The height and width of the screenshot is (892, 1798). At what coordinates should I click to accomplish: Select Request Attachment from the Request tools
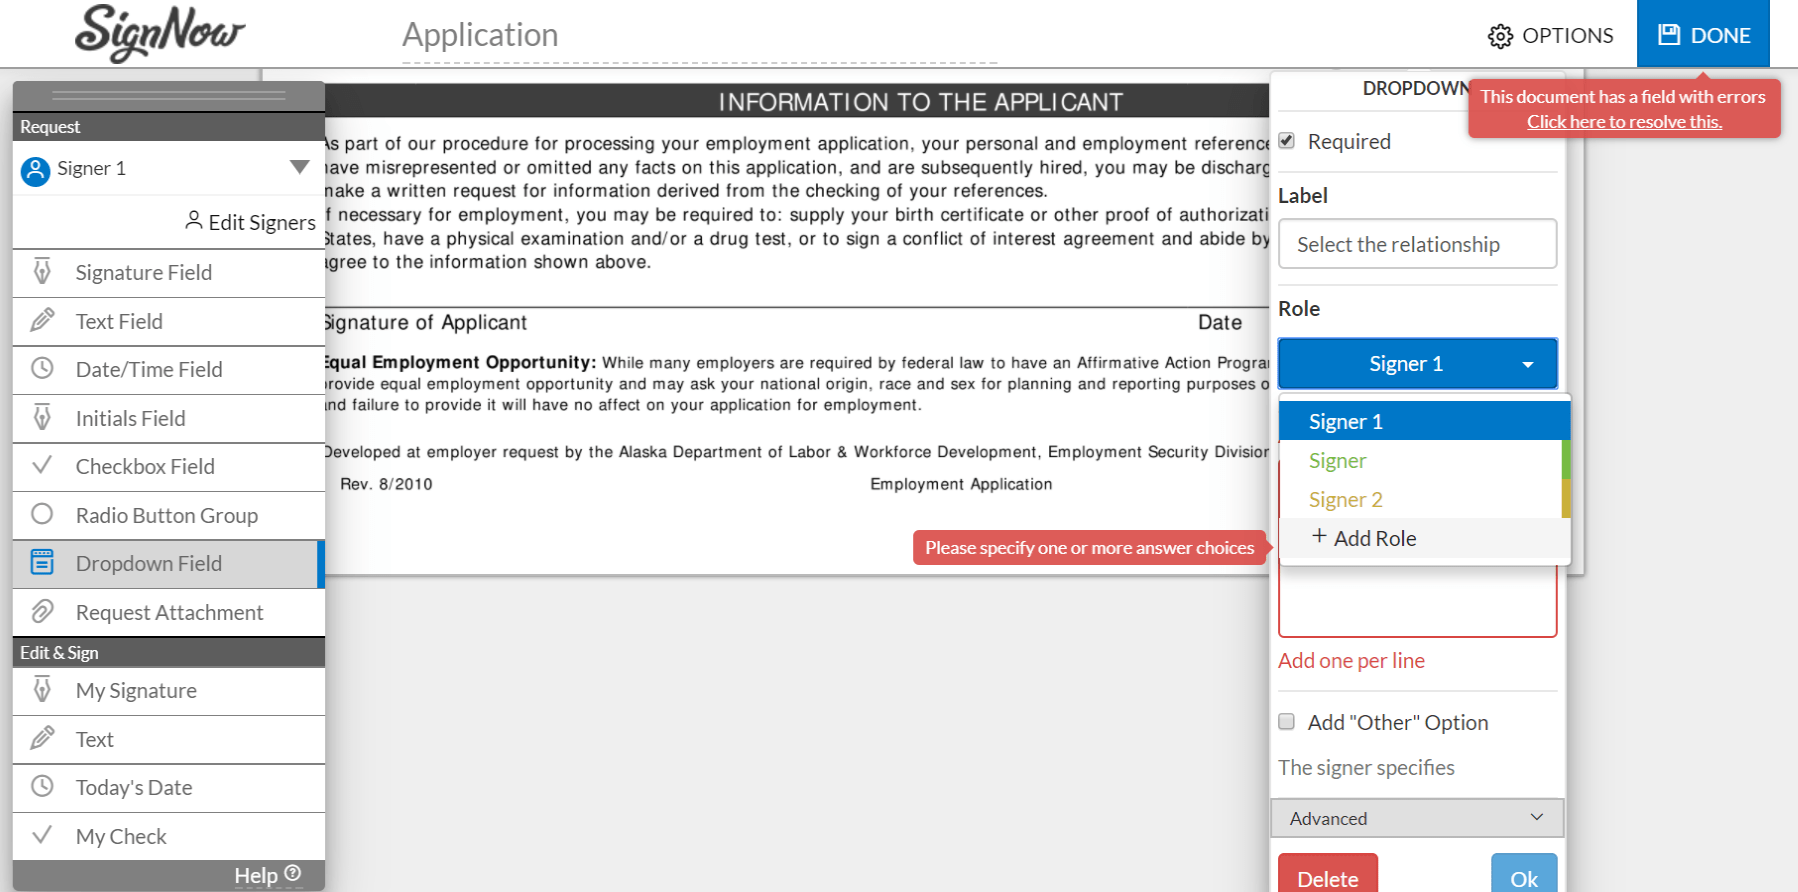pos(169,613)
